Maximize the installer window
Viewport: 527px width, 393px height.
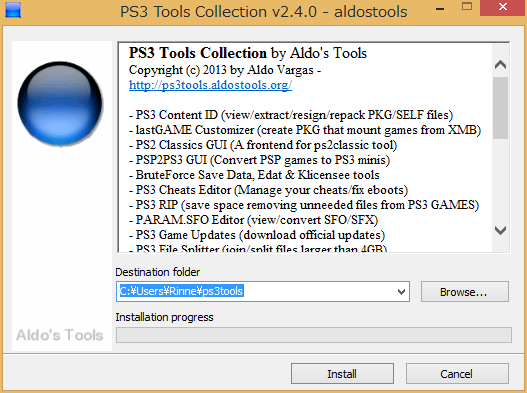(467, 7)
